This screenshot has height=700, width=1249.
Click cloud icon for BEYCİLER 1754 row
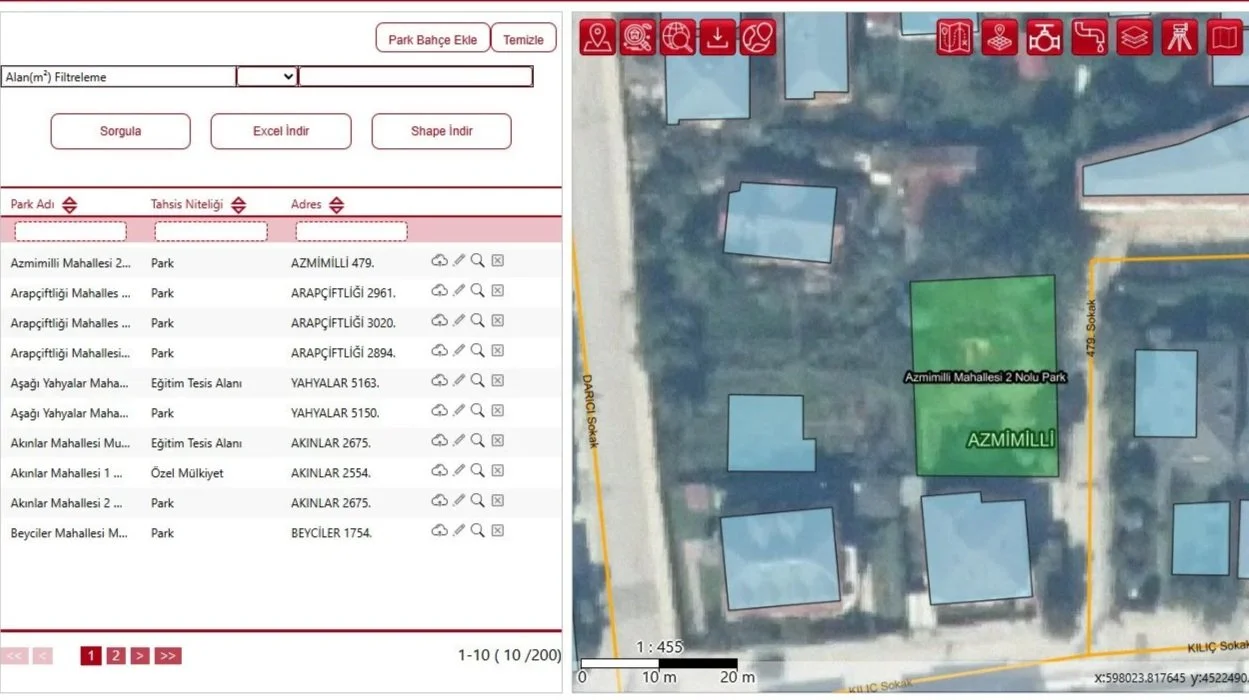coord(439,531)
